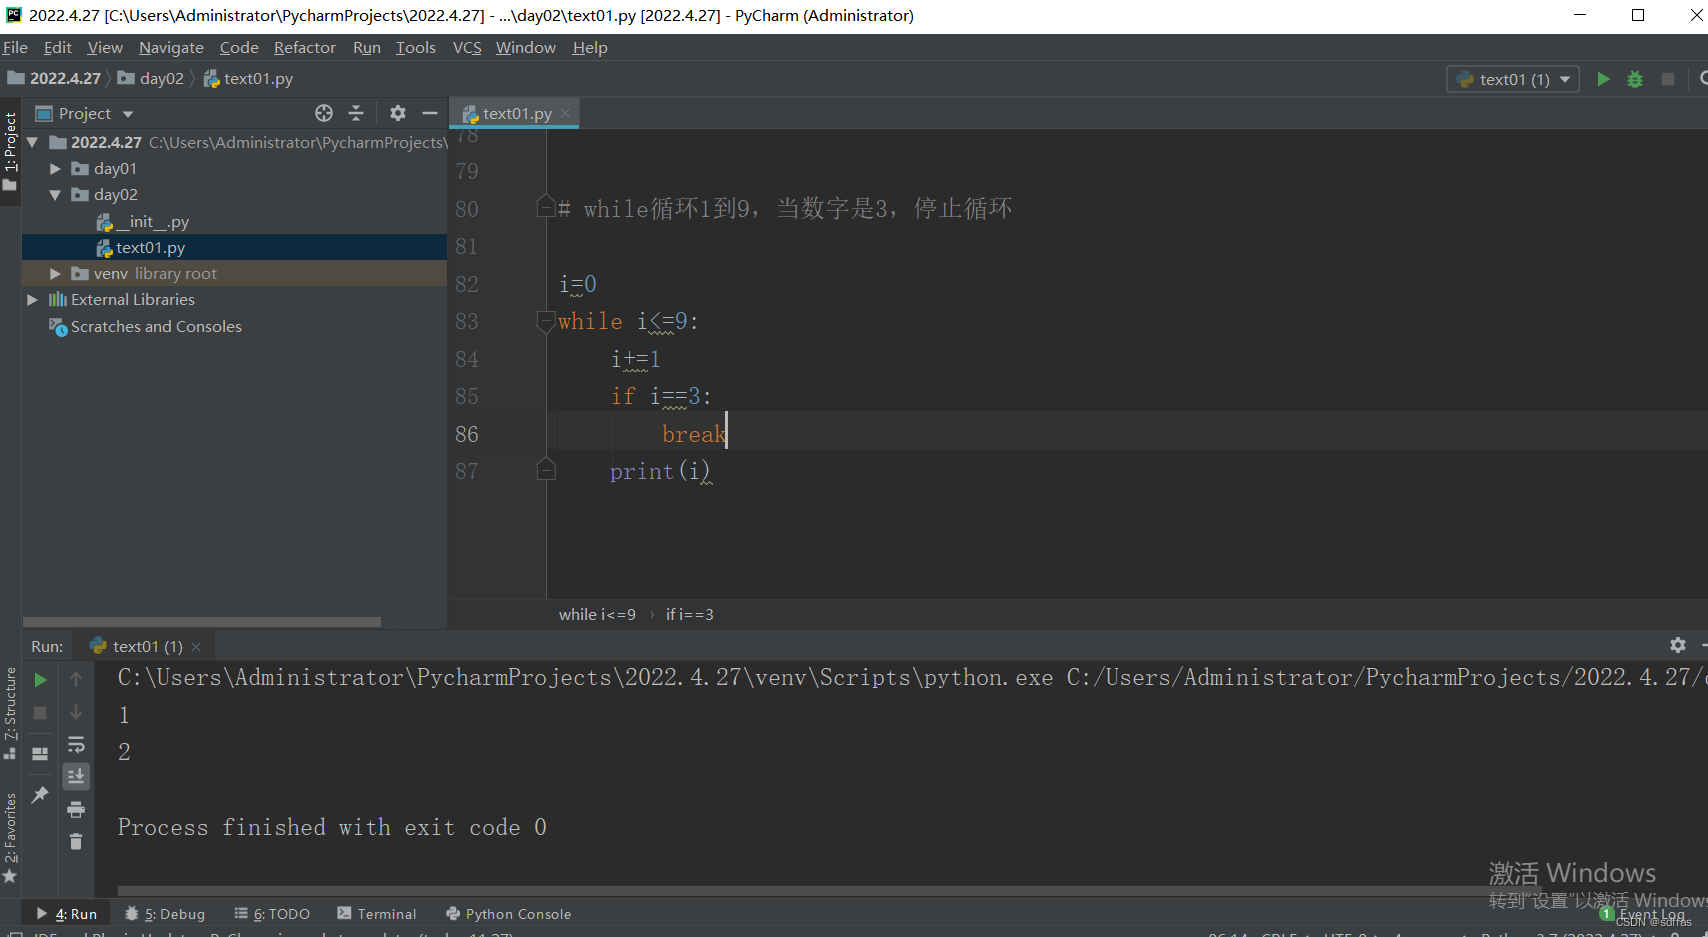Screen dimensions: 1708x937
Task: Toggle the 2: Favorites side tool window
Action: [x=10, y=837]
